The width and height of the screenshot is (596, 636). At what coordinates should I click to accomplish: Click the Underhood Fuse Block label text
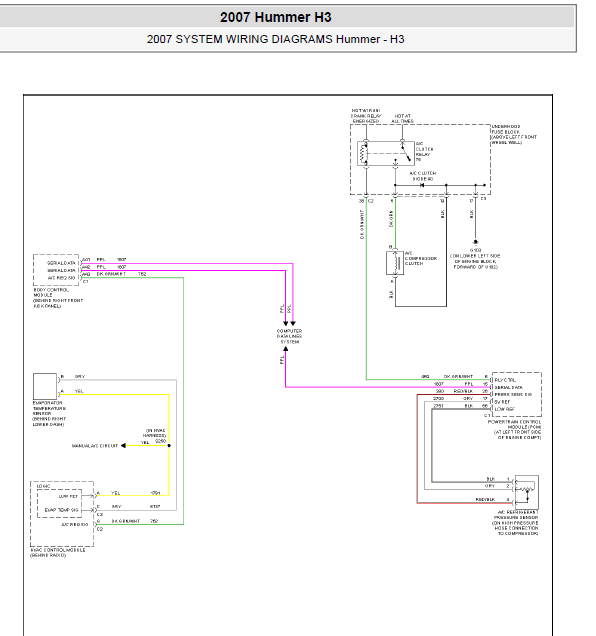click(514, 135)
